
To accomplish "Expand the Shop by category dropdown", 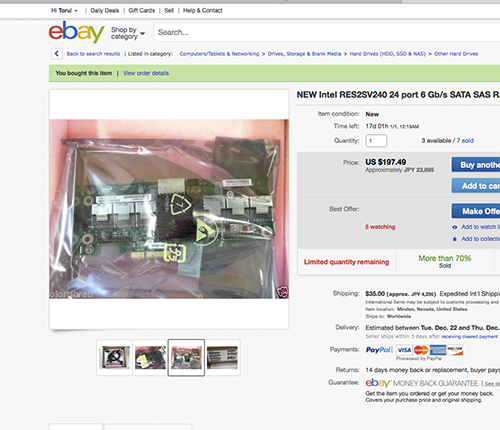I will 128,33.
